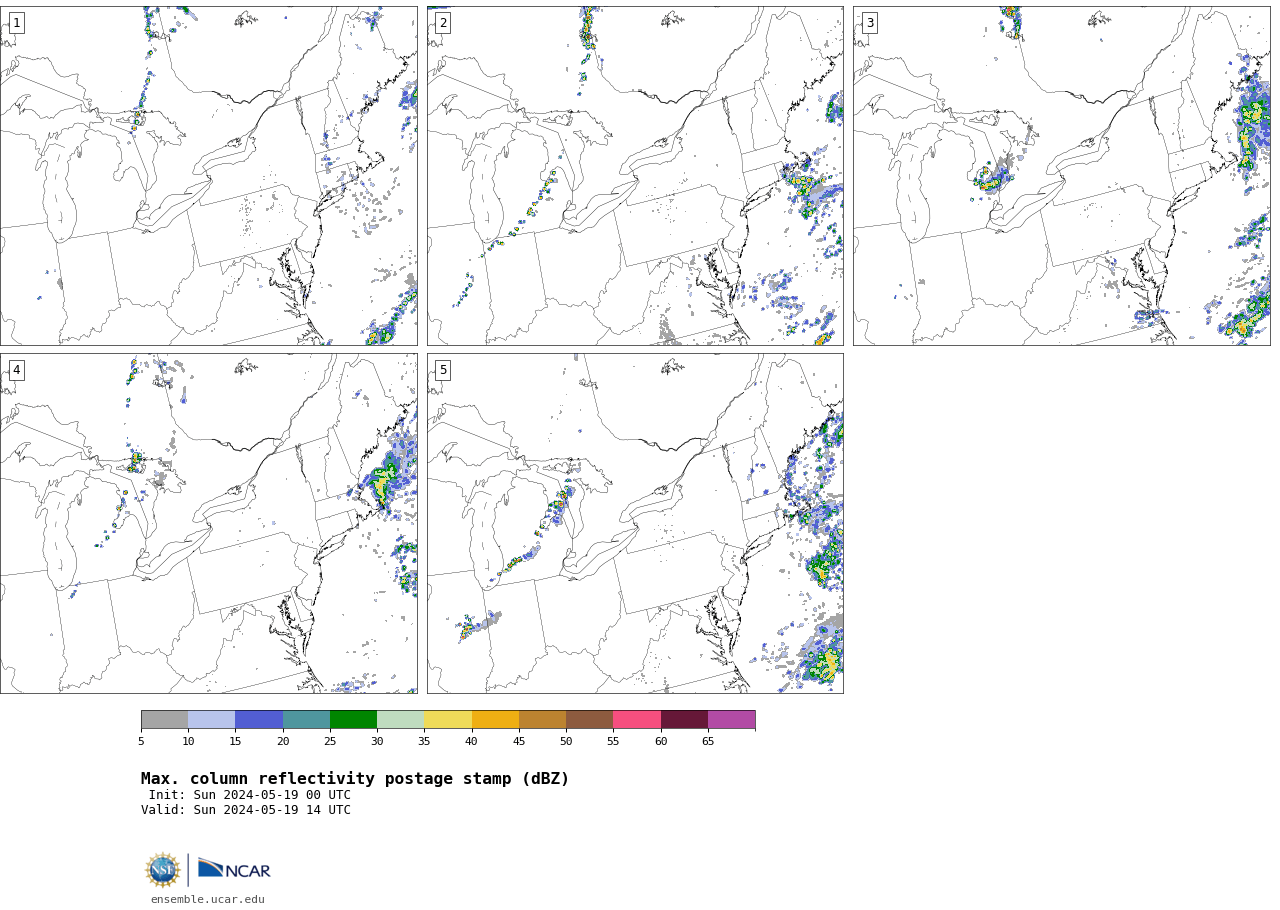Viewport: 1280px width, 910px height.
Task: Click the Max. column reflectivity title
Action: pyautogui.click(x=355, y=779)
